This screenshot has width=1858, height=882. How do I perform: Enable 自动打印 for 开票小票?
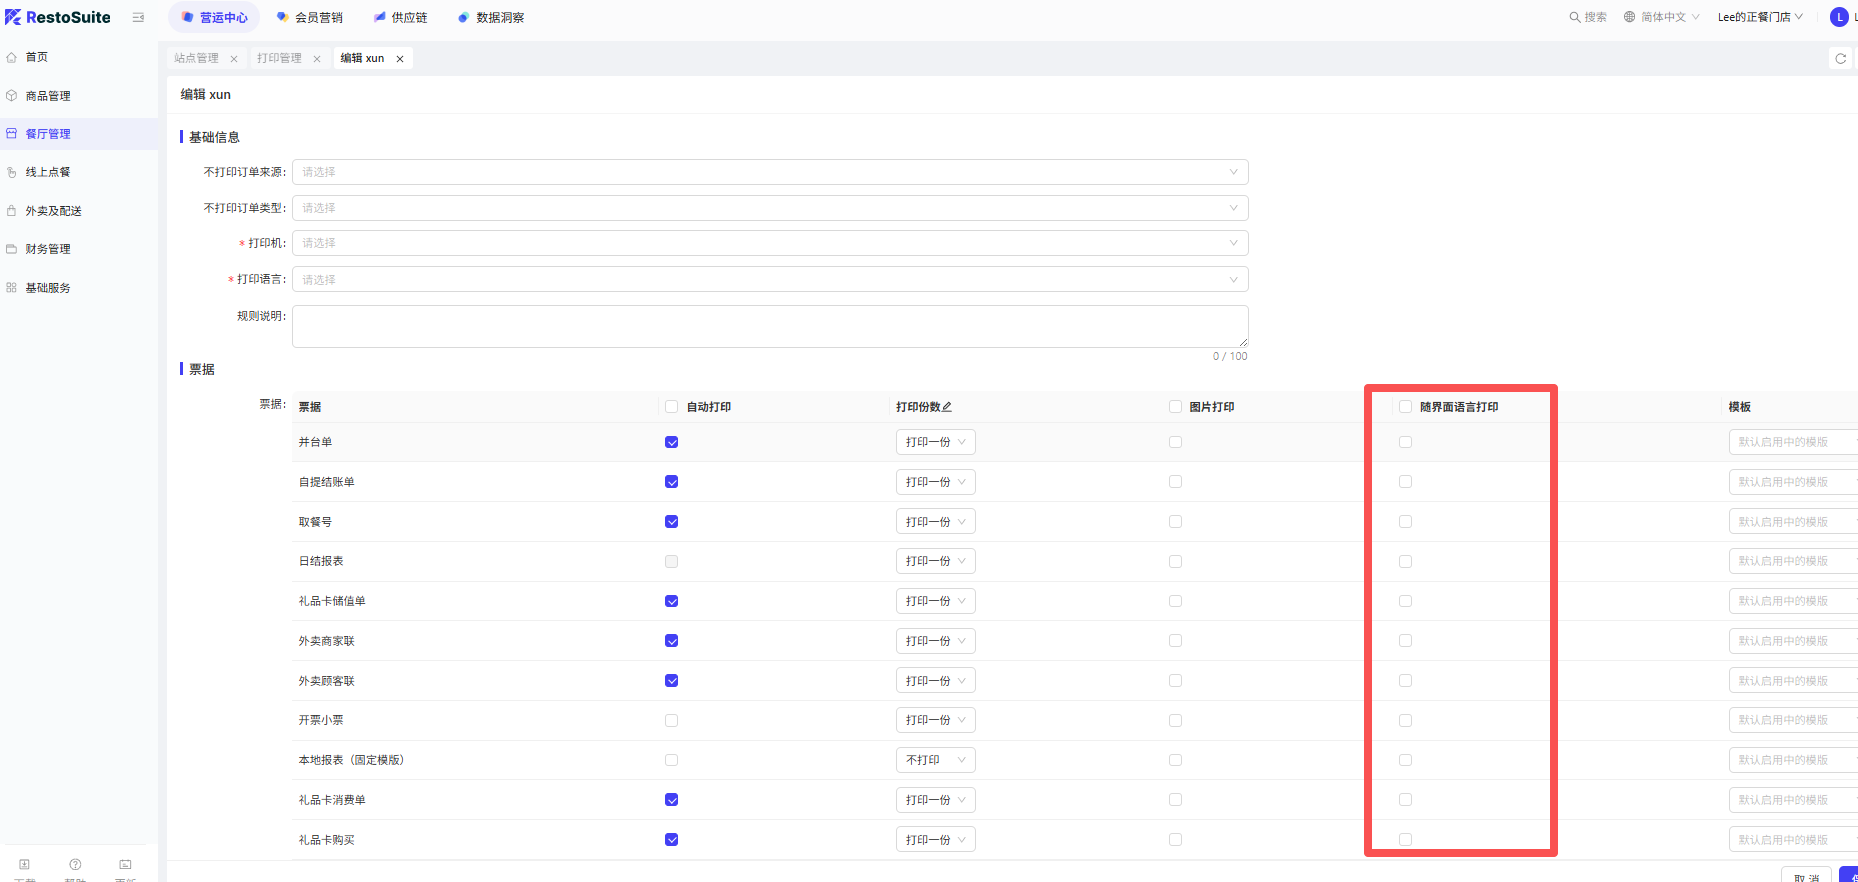(x=672, y=720)
